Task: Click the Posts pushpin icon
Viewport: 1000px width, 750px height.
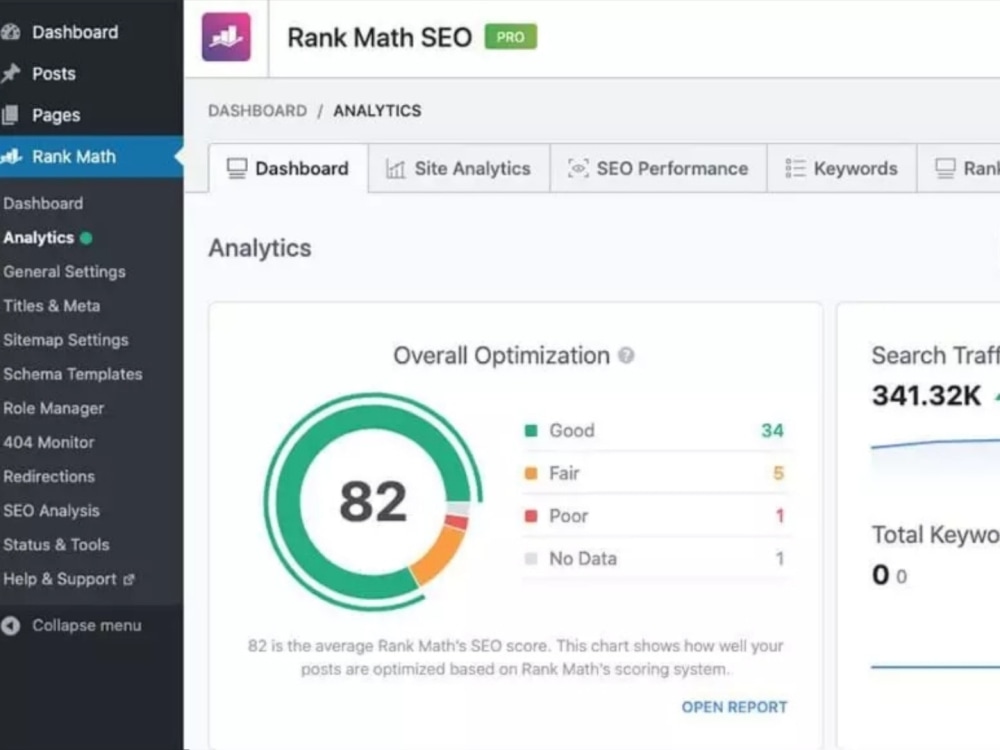Action: pyautogui.click(x=10, y=73)
